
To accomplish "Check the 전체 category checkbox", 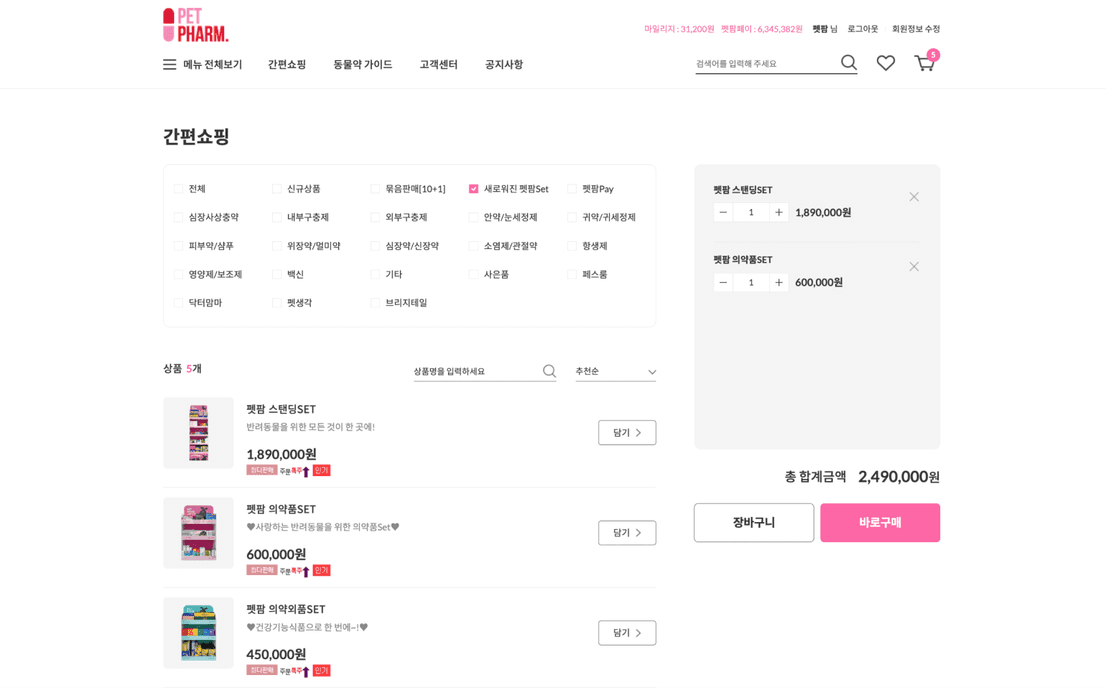I will (178, 189).
